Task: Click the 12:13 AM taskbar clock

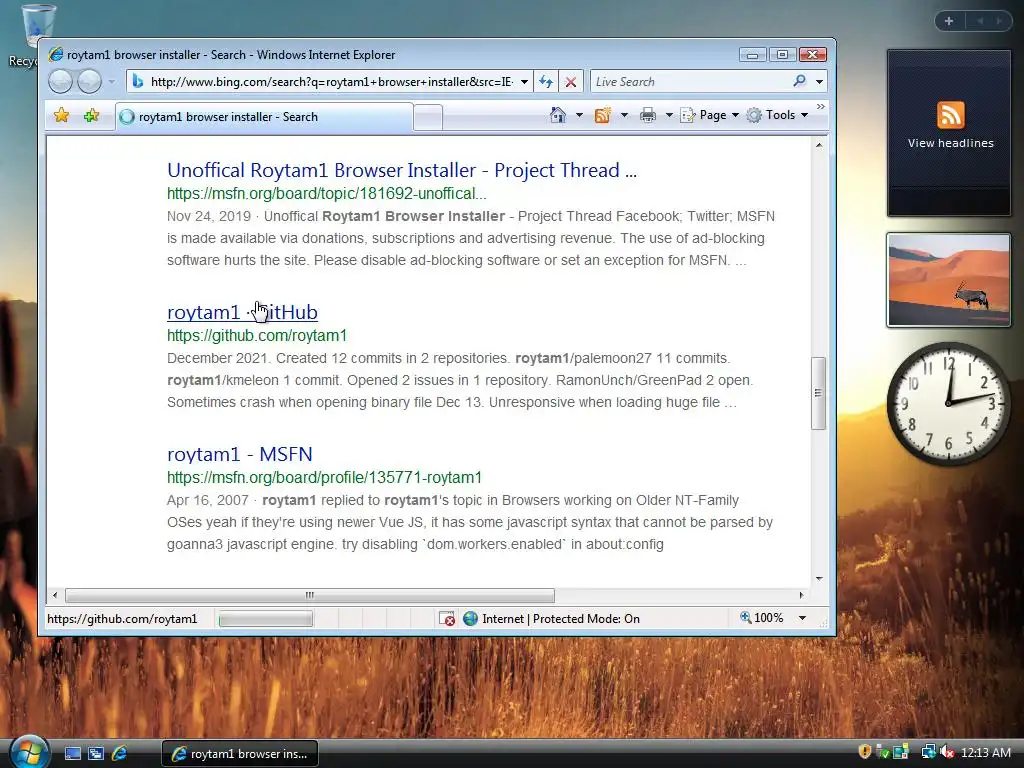Action: [985, 752]
